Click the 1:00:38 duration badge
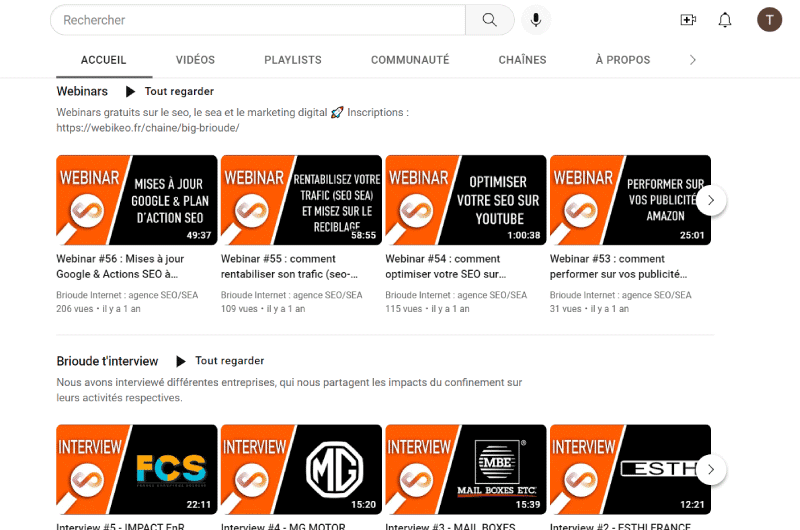Image resolution: width=800 pixels, height=530 pixels. click(x=523, y=235)
